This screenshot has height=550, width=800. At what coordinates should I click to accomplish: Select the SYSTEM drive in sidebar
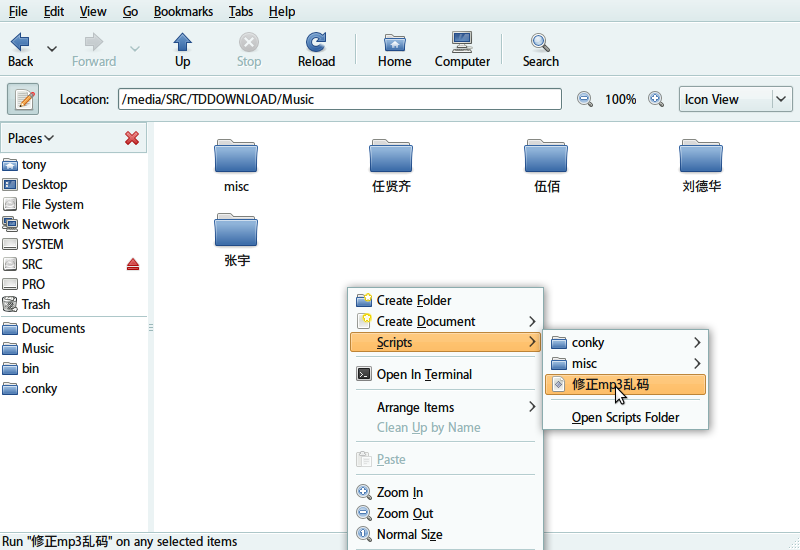coord(73,244)
